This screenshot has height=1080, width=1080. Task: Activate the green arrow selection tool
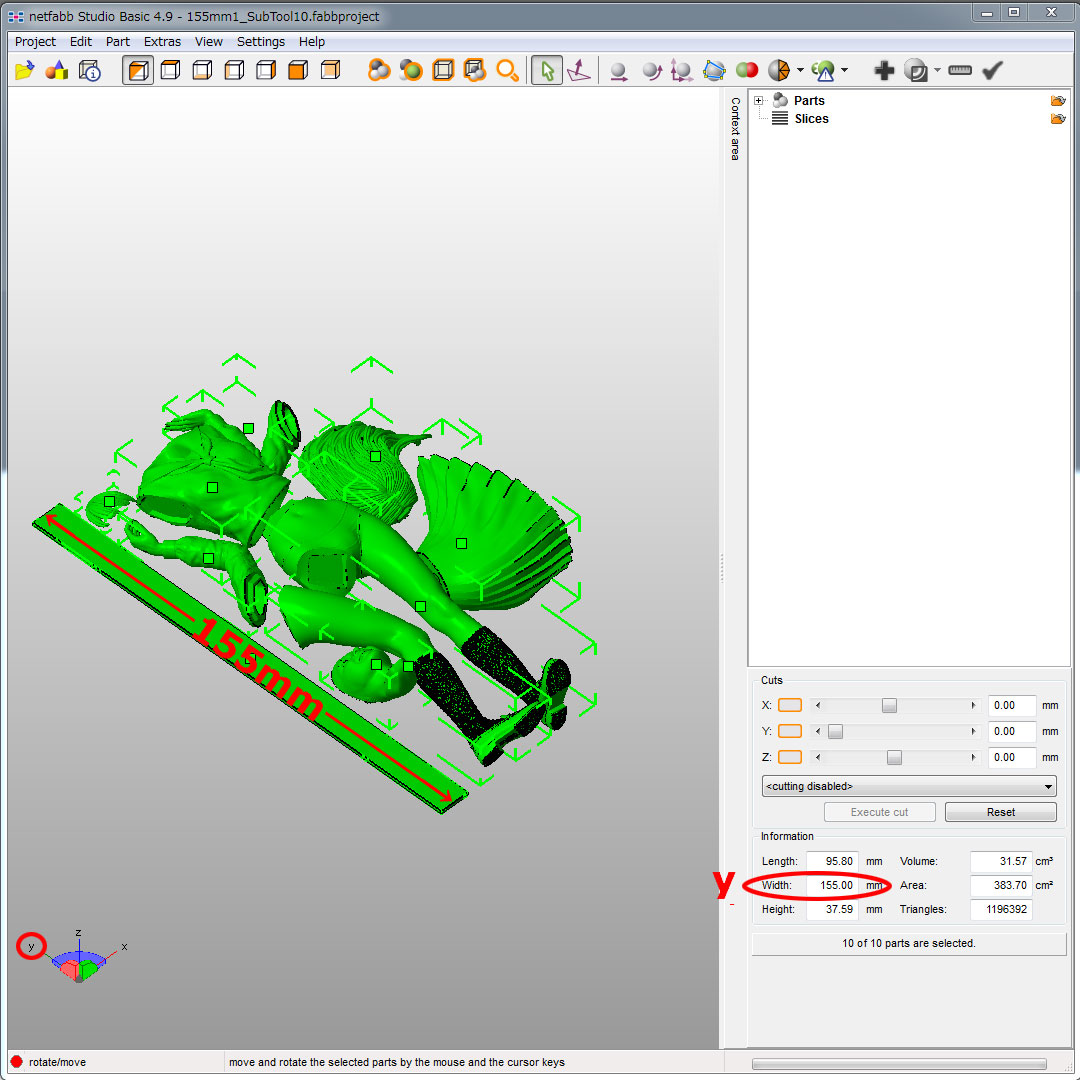click(547, 70)
